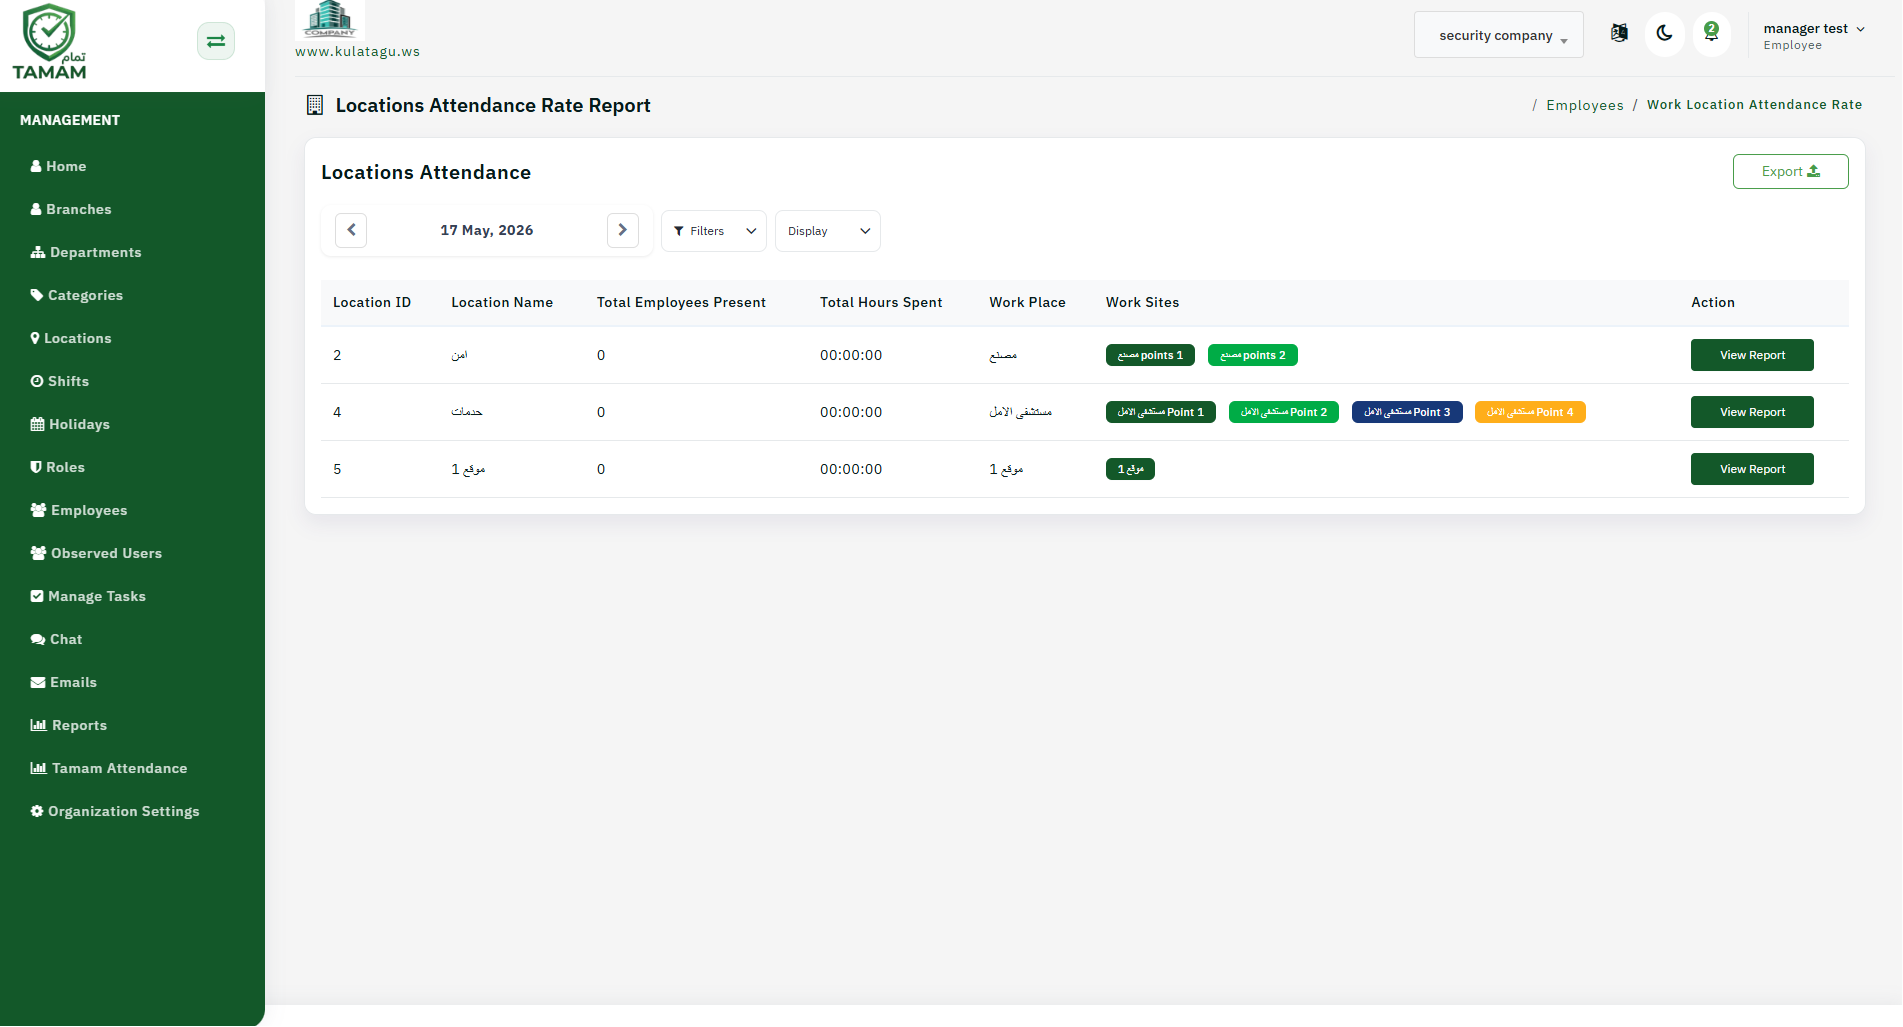
Task: Click View Report for location ID 5
Action: tap(1752, 469)
